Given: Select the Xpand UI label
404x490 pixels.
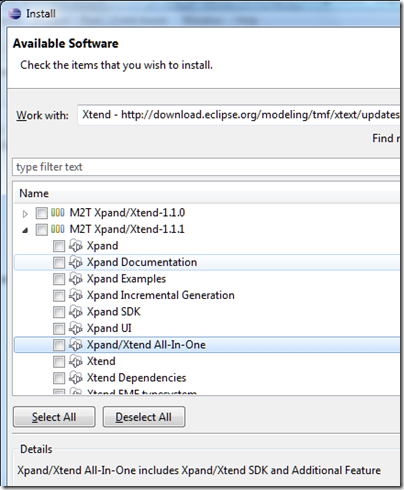Looking at the screenshot, I should pyautogui.click(x=109, y=328).
